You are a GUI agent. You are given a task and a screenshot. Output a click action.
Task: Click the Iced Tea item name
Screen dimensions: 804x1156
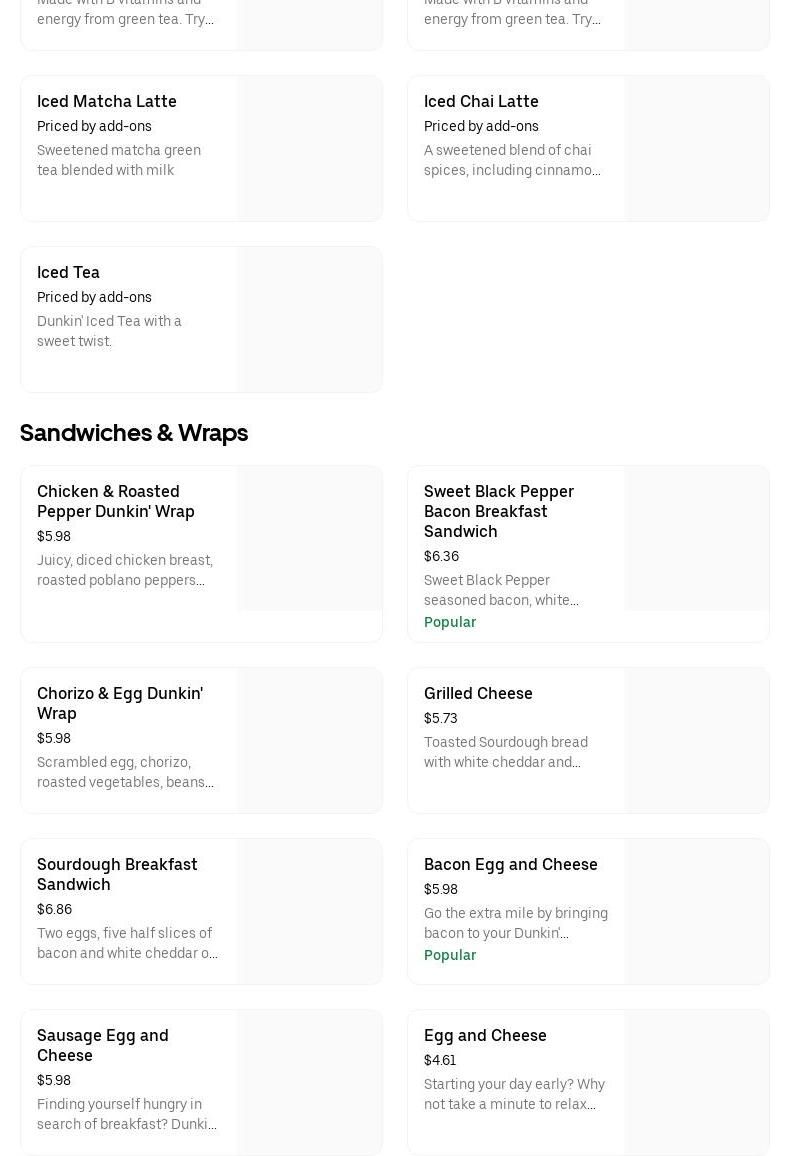pos(68,272)
